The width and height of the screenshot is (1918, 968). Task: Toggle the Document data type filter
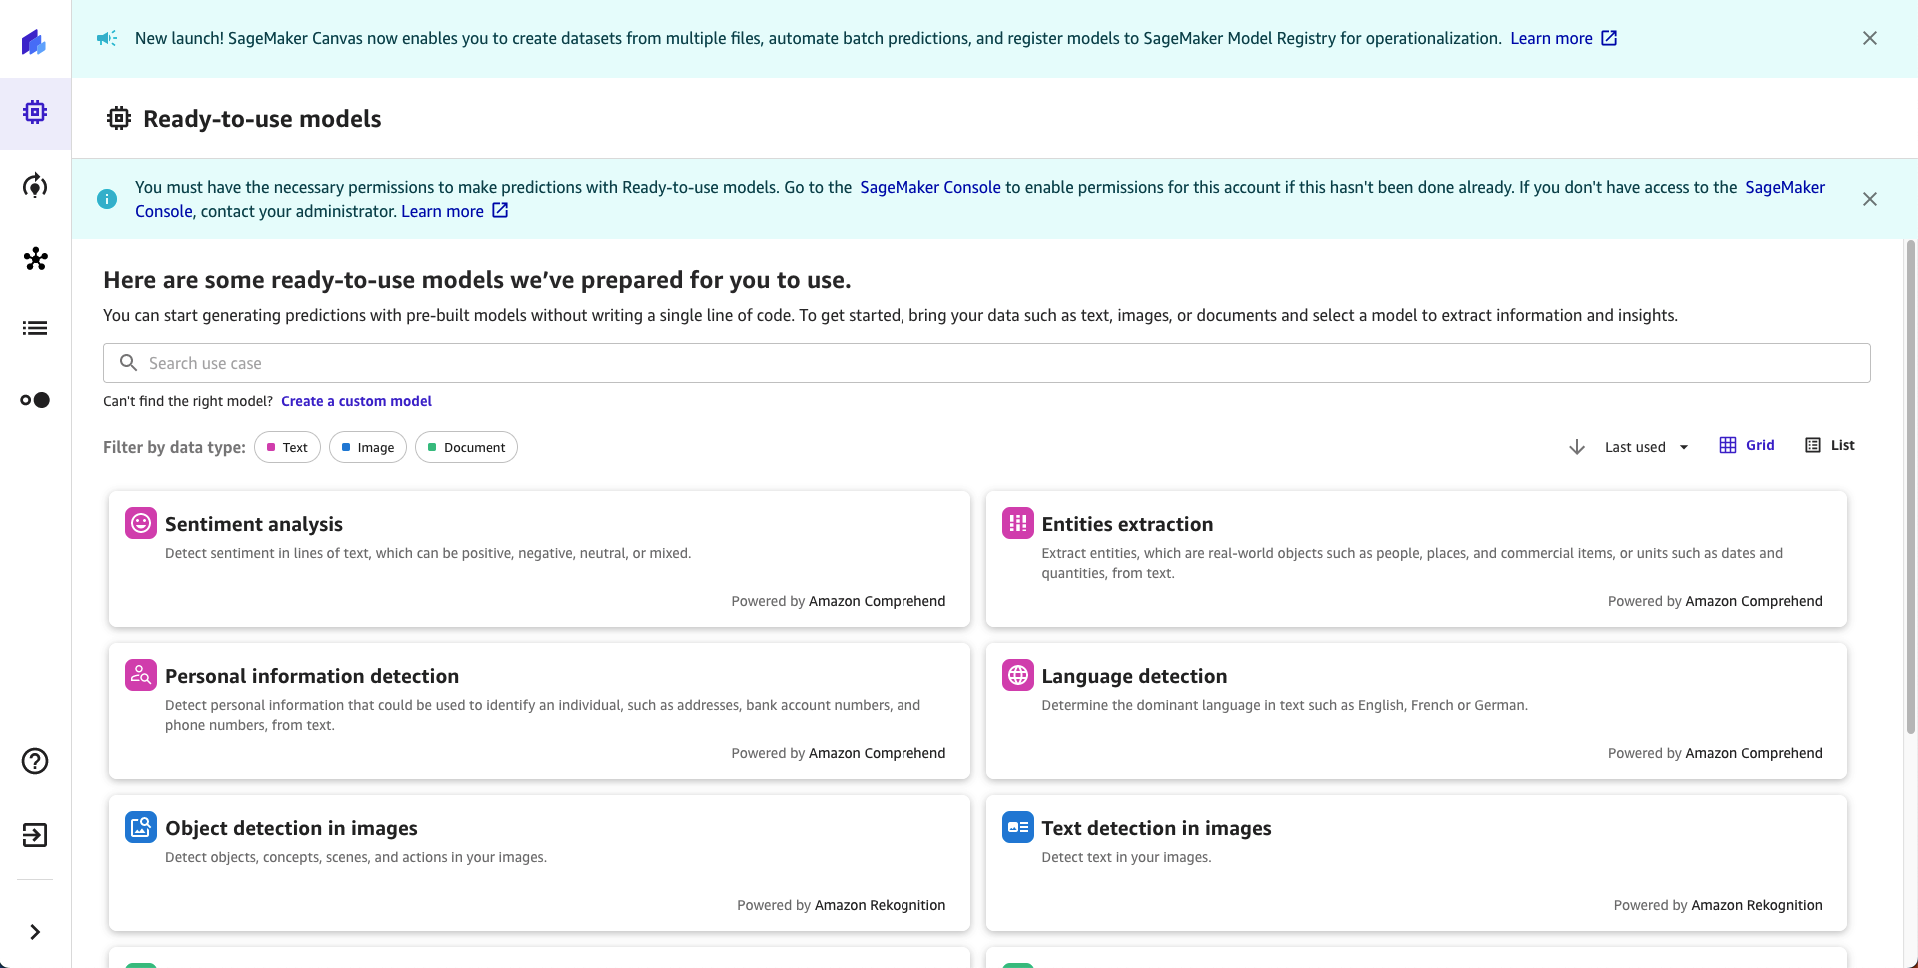[466, 447]
